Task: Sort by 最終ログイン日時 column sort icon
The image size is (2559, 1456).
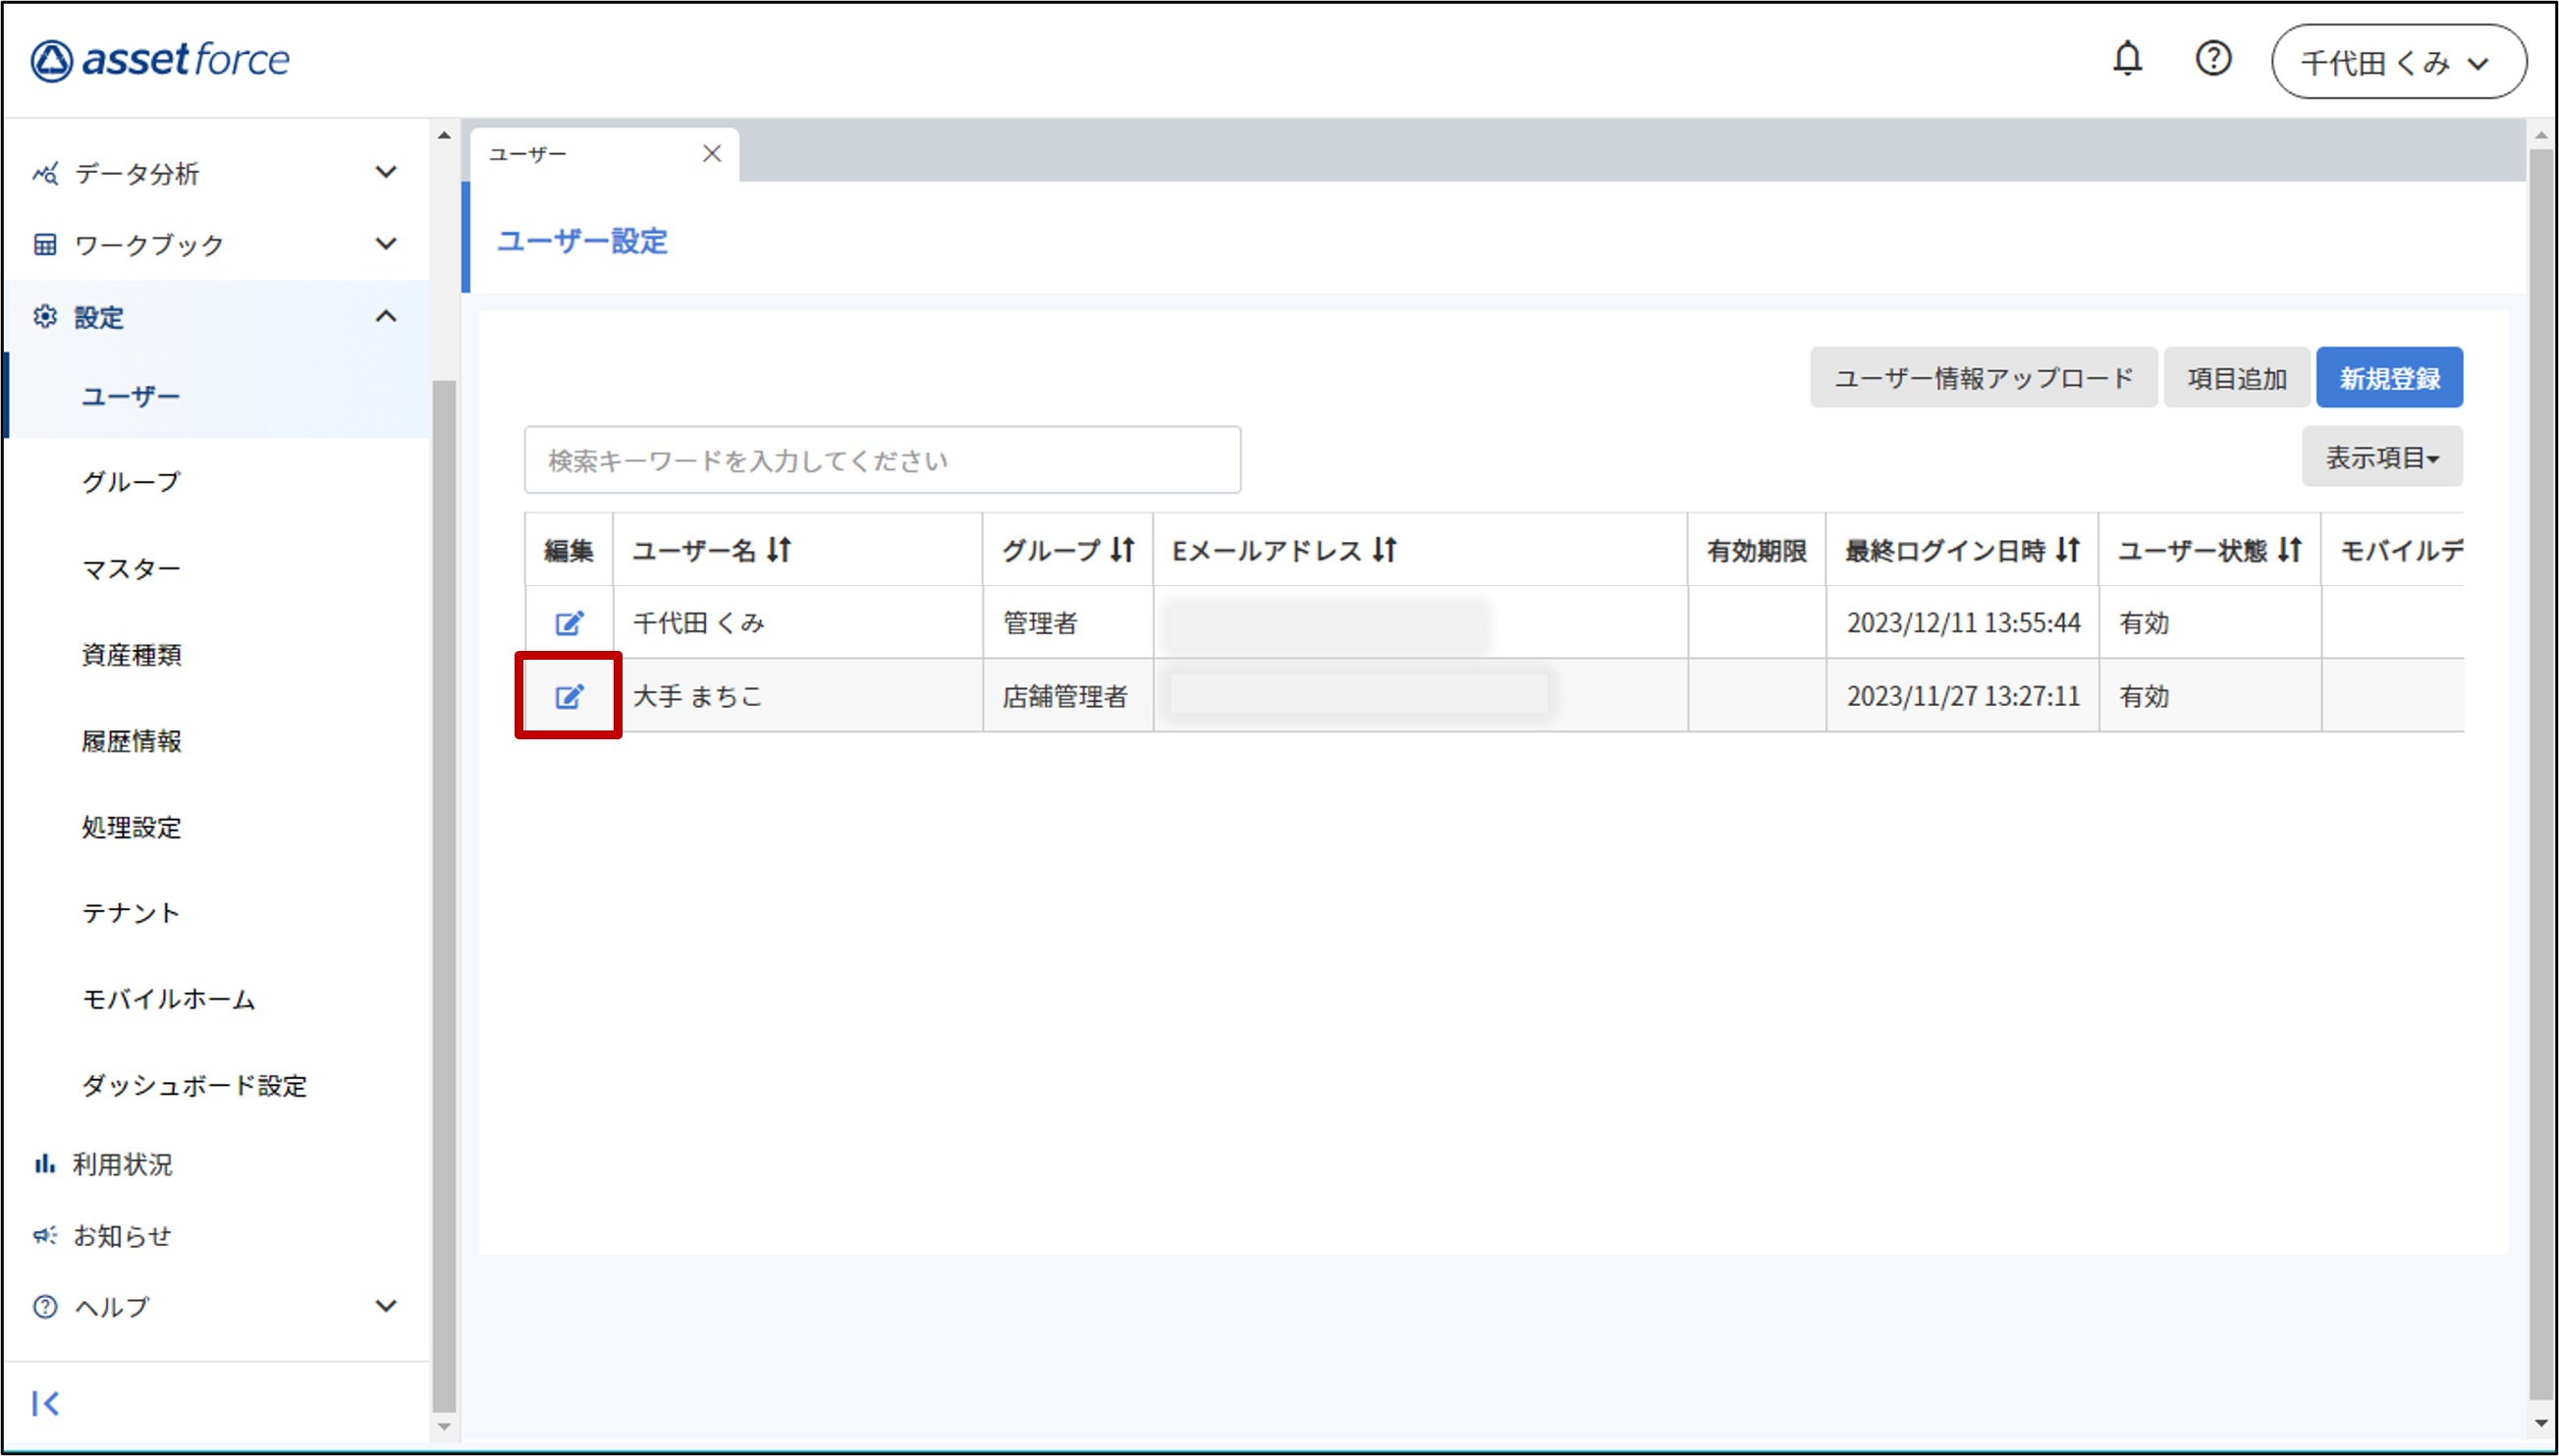Action: pos(2068,550)
